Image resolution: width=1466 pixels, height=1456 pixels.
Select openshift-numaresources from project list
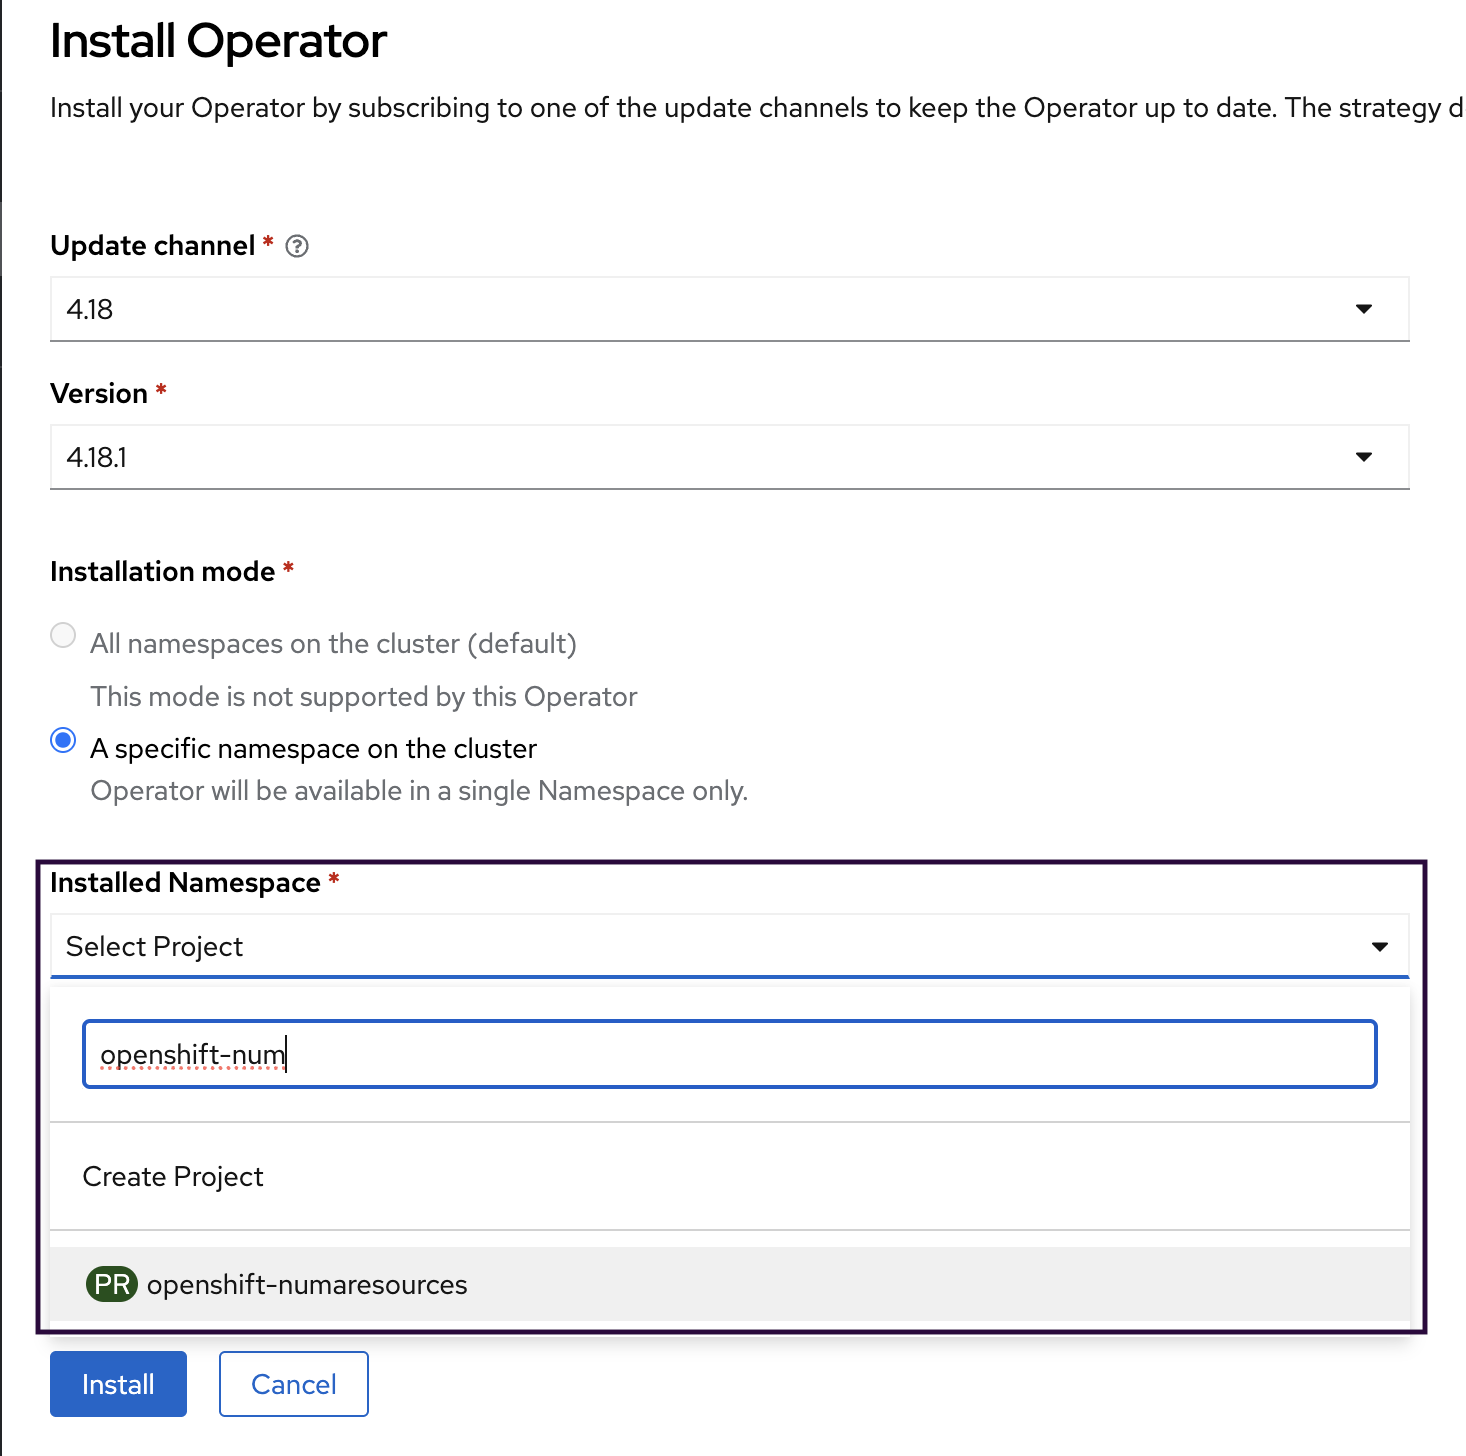click(307, 1284)
